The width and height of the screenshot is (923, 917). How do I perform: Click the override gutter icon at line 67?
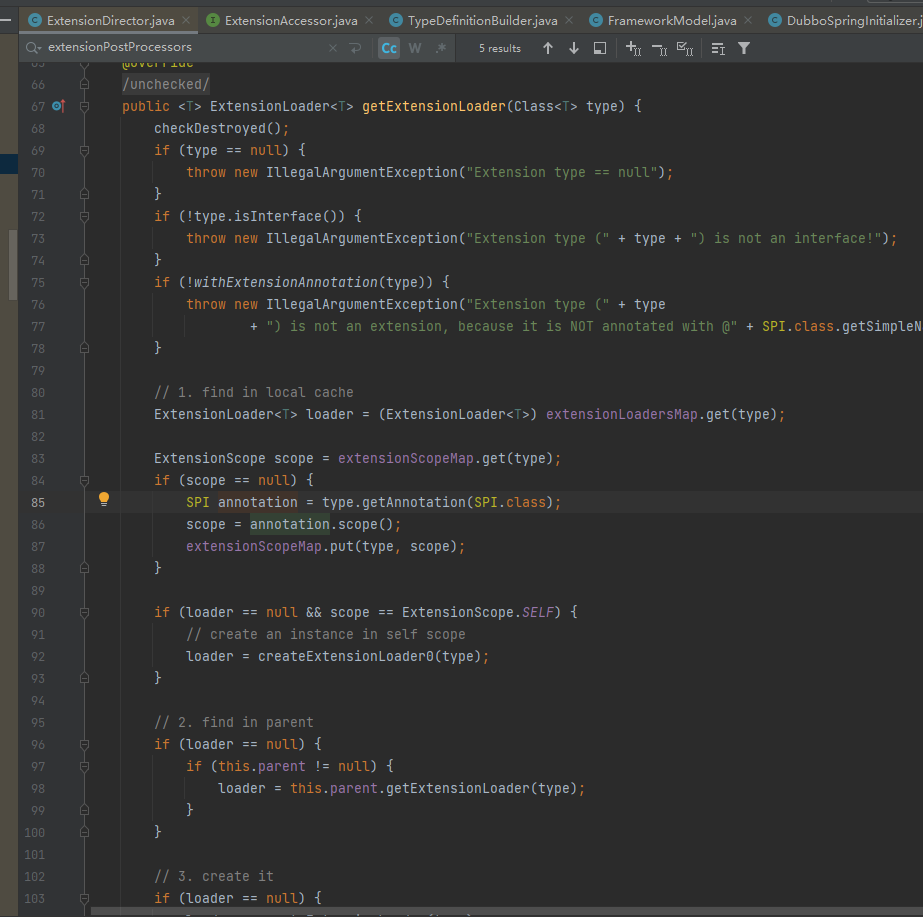[x=58, y=106]
